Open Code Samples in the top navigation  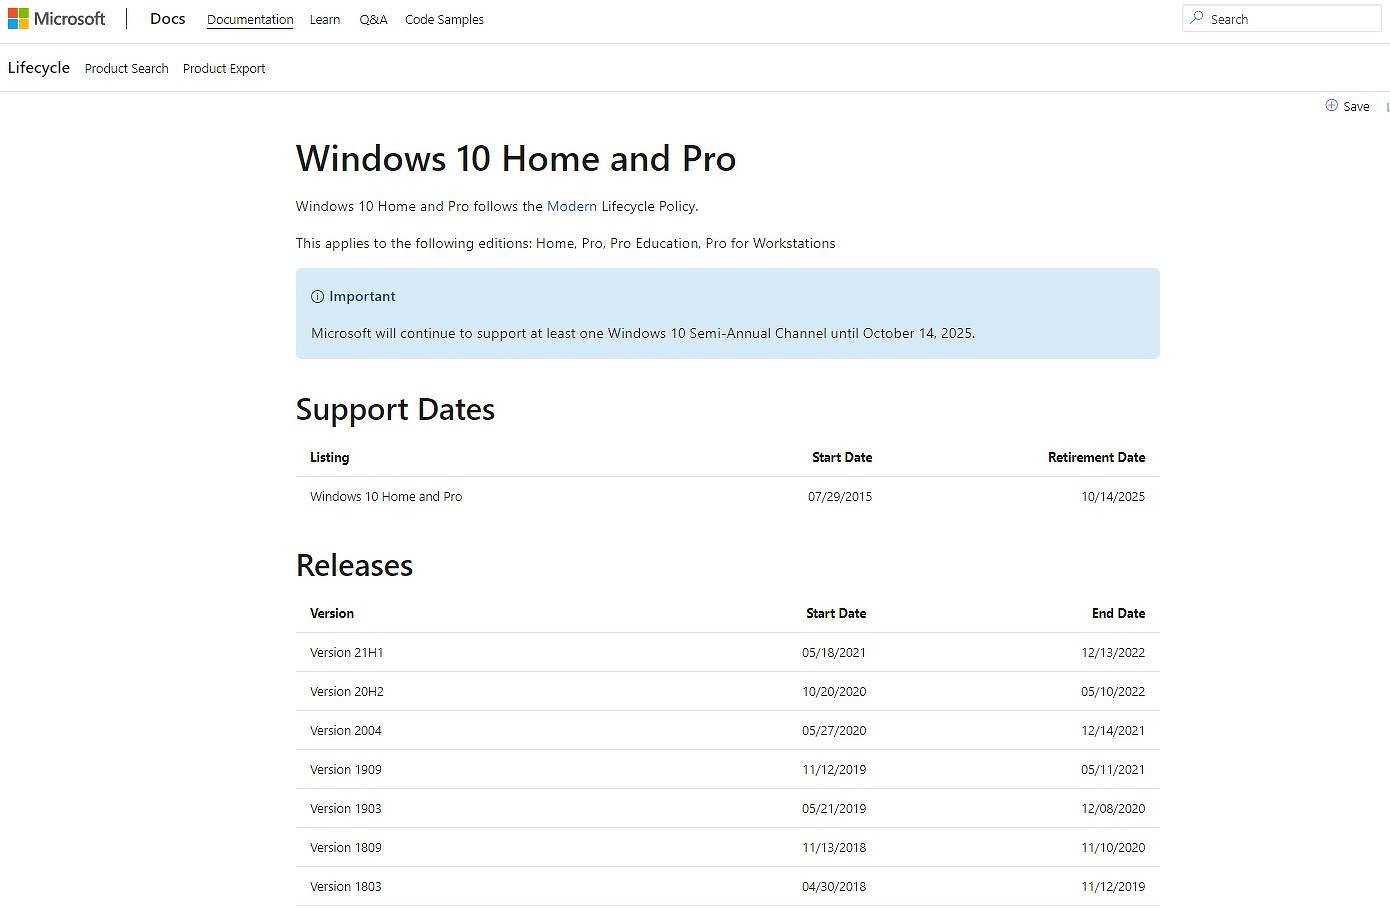tap(444, 19)
